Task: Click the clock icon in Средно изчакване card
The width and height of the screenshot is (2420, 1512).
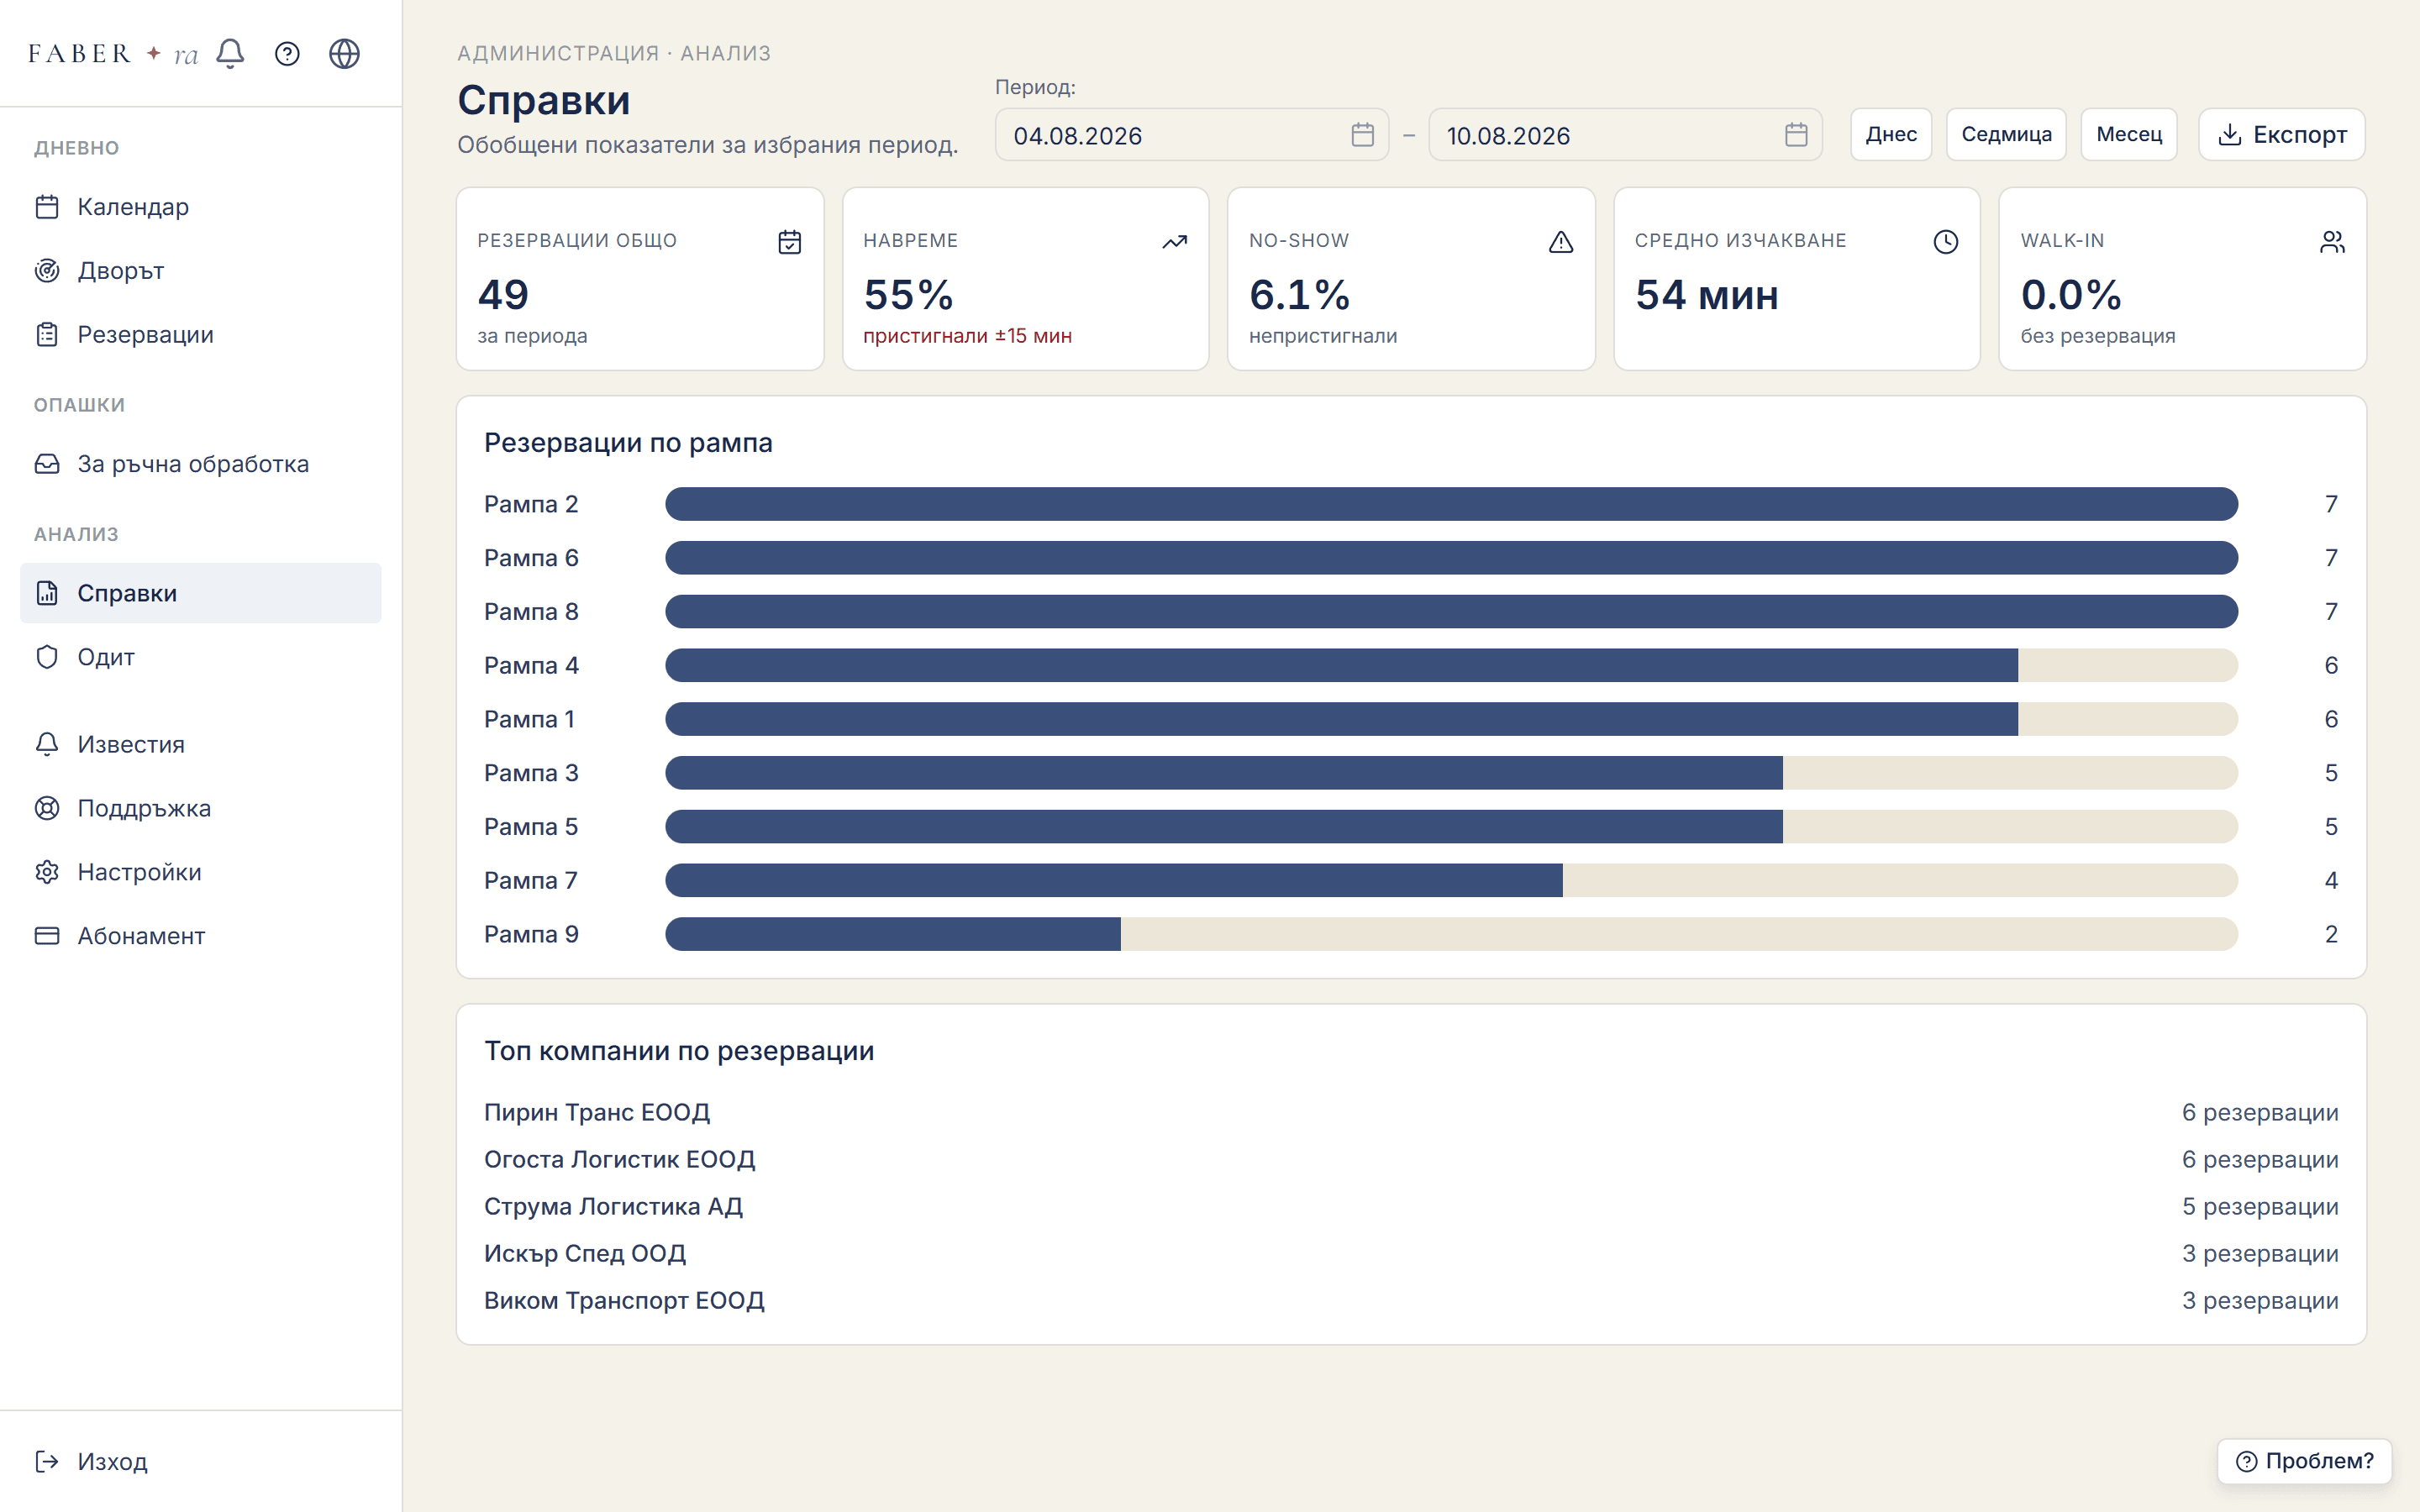Action: (1946, 242)
